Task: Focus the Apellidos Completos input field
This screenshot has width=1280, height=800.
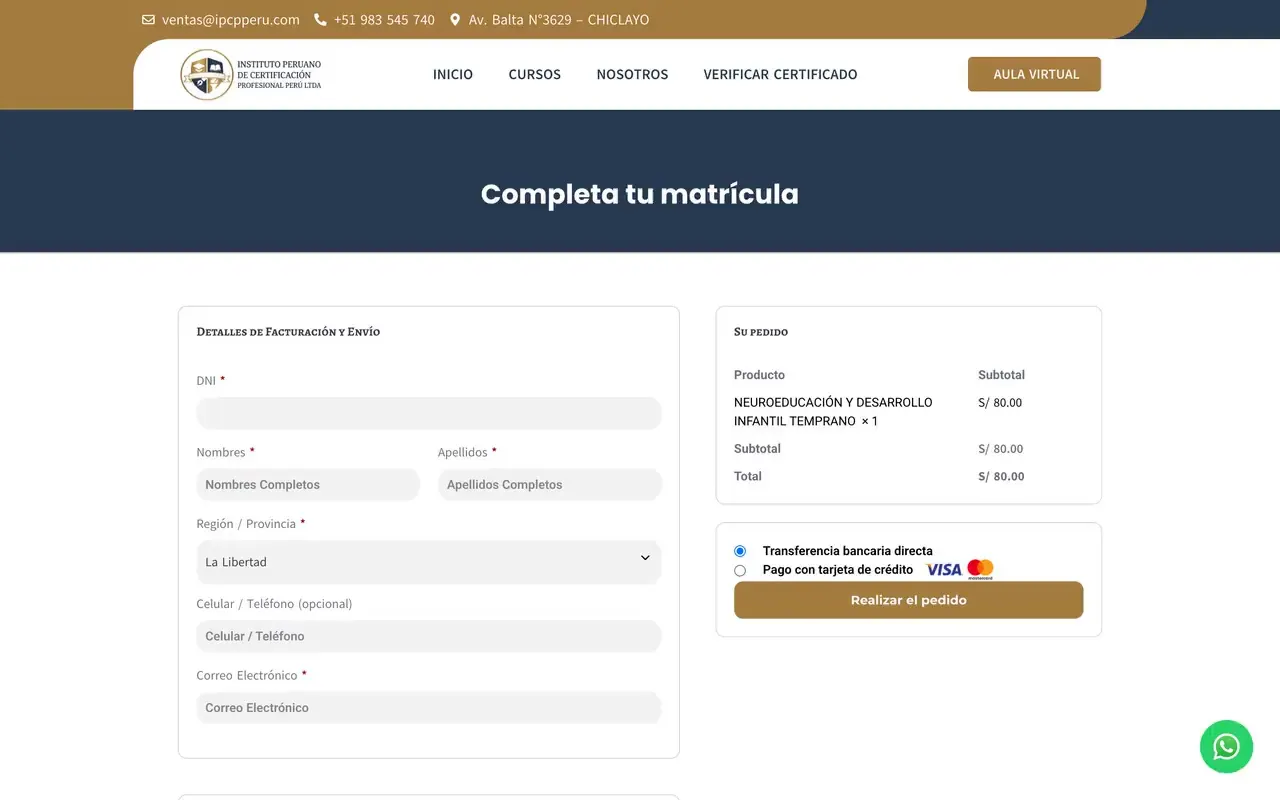Action: (x=550, y=485)
